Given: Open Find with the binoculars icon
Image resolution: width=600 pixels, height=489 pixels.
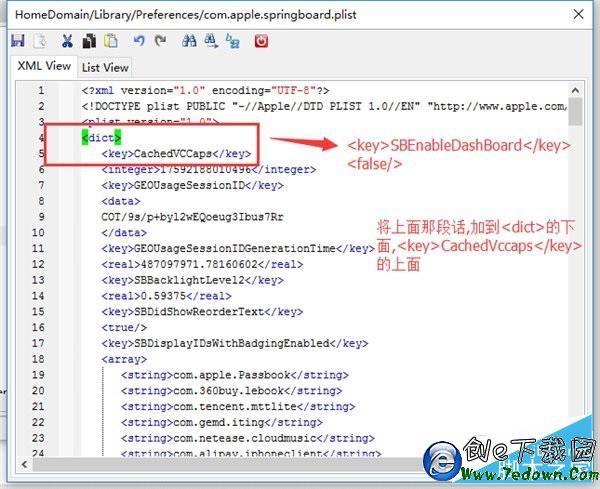Looking at the screenshot, I should point(189,41).
